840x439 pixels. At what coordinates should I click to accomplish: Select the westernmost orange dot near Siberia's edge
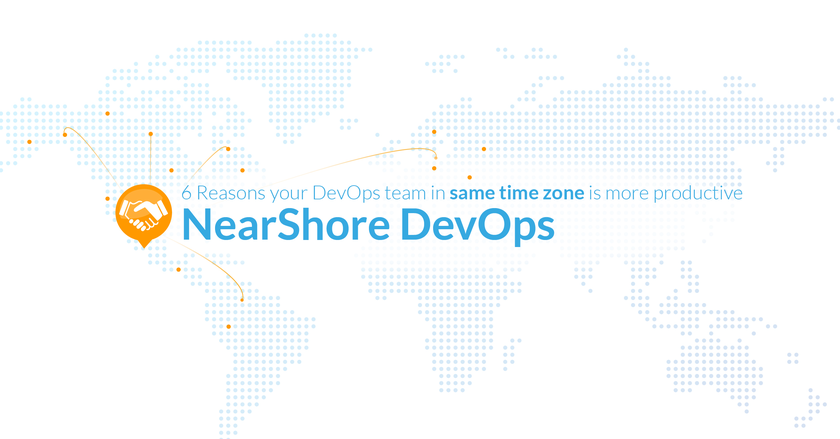[29, 142]
